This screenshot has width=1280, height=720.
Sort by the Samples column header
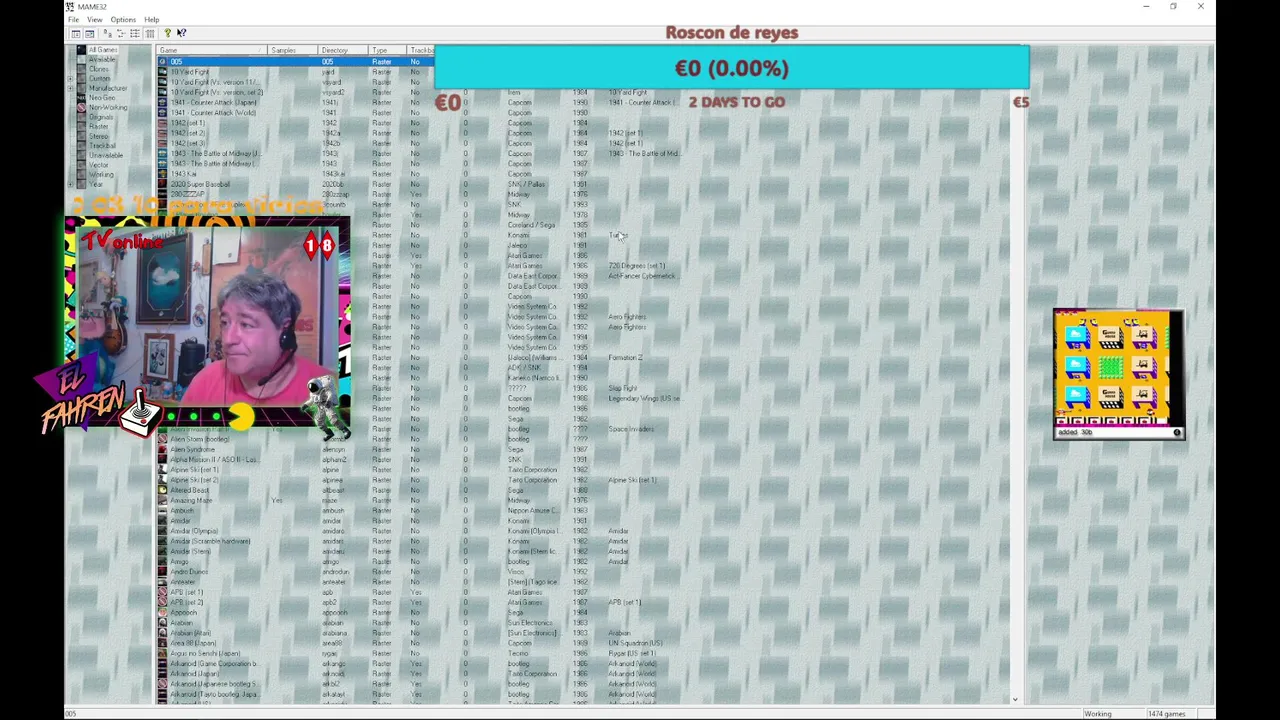292,50
